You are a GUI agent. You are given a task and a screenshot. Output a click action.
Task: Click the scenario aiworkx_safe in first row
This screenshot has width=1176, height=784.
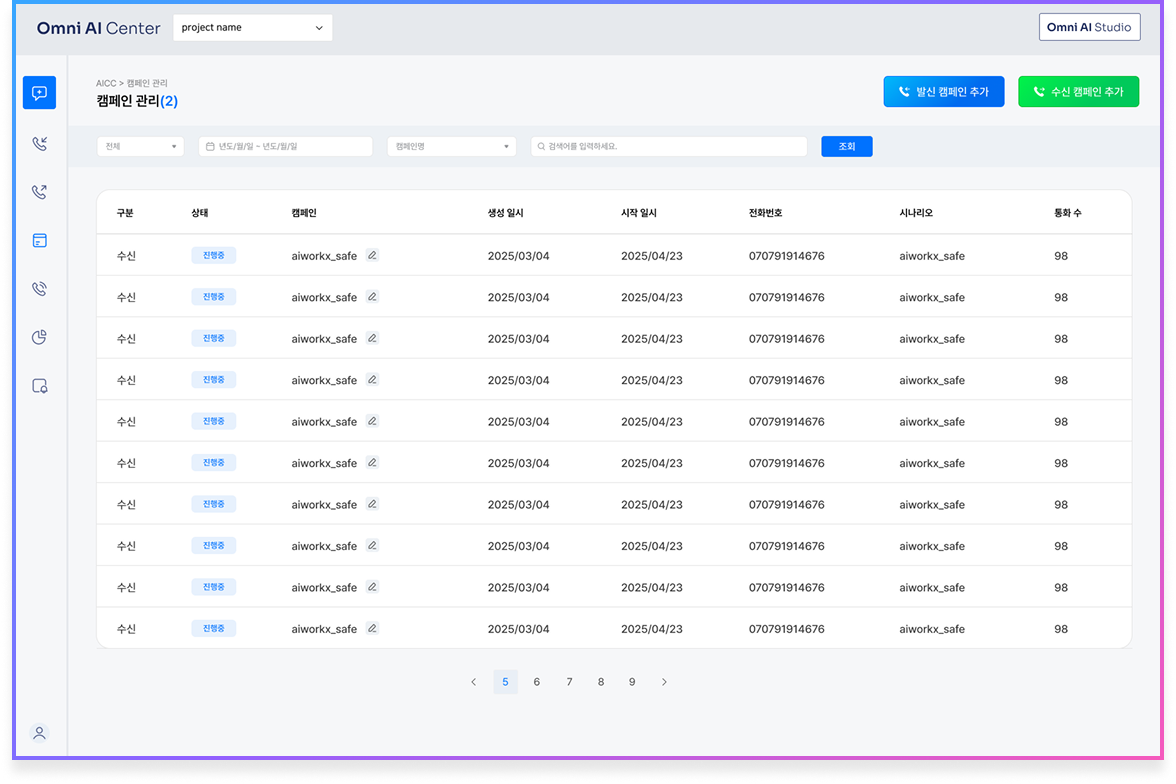pos(932,256)
